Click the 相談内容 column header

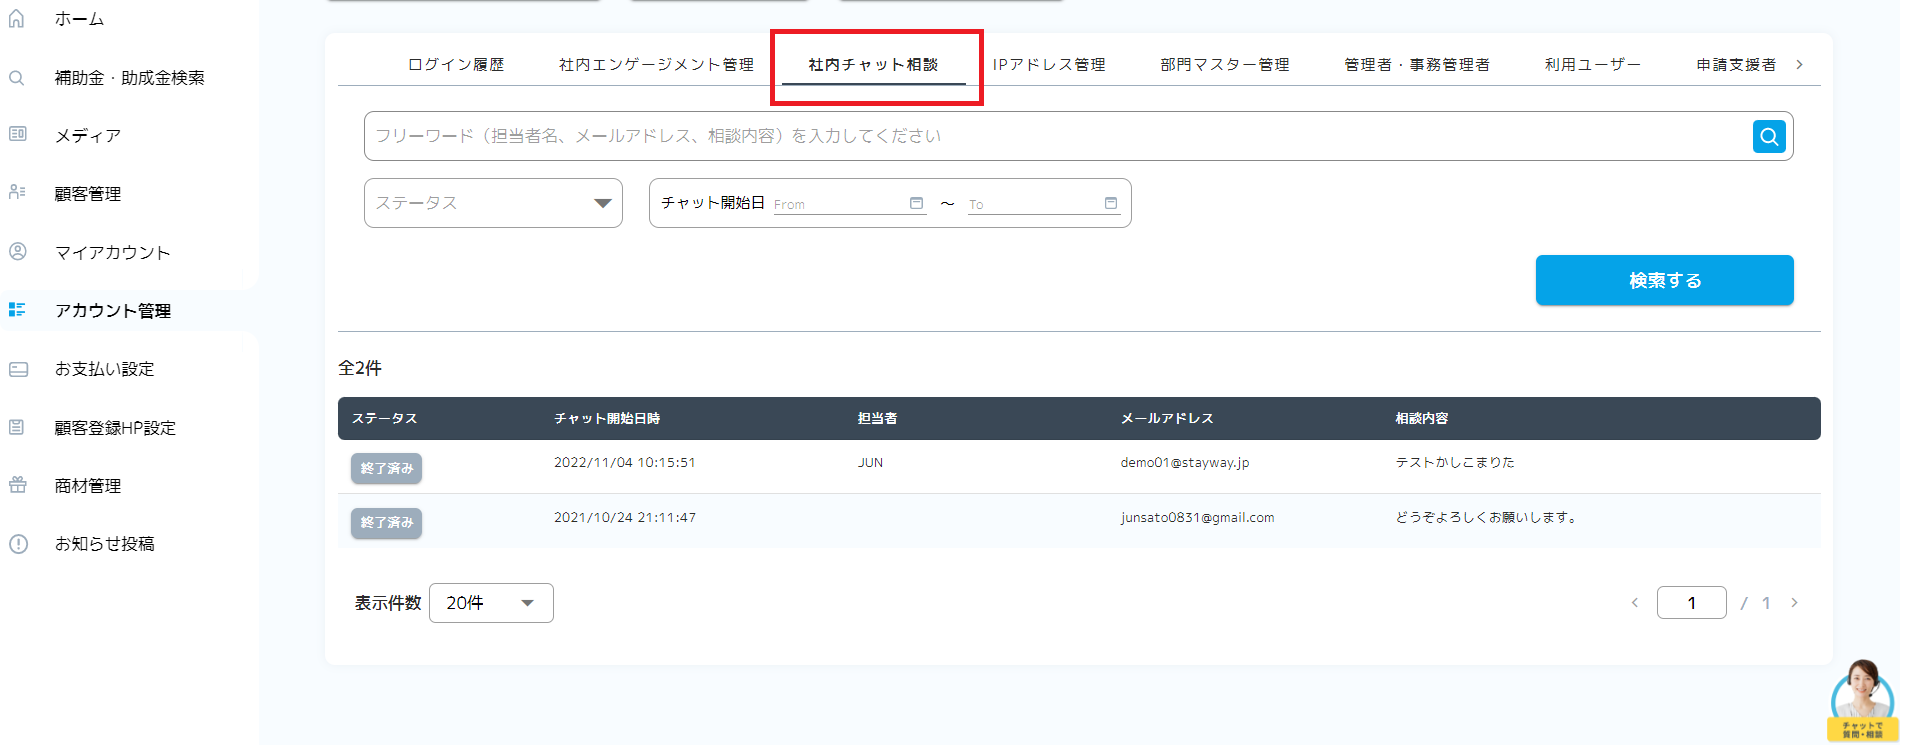point(1422,418)
